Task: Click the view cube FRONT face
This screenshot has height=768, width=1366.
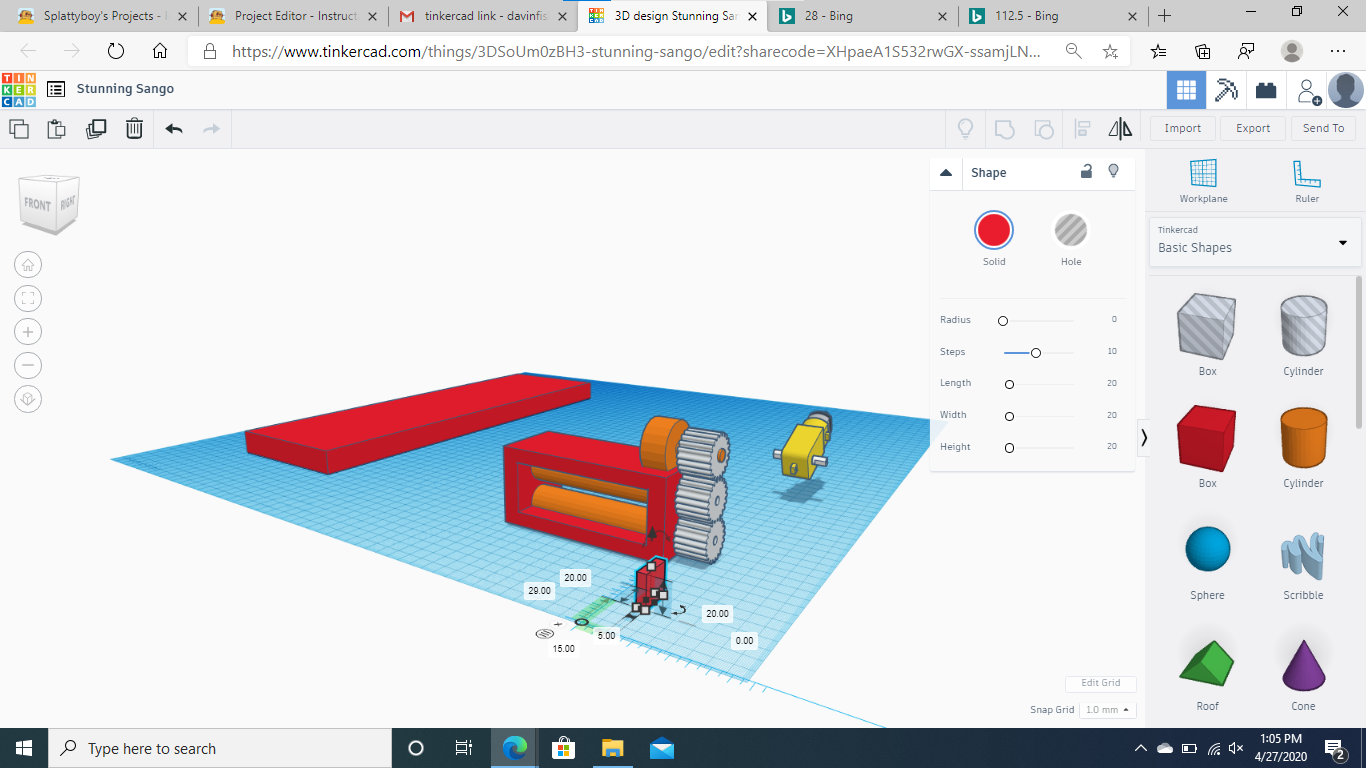Action: coord(38,205)
